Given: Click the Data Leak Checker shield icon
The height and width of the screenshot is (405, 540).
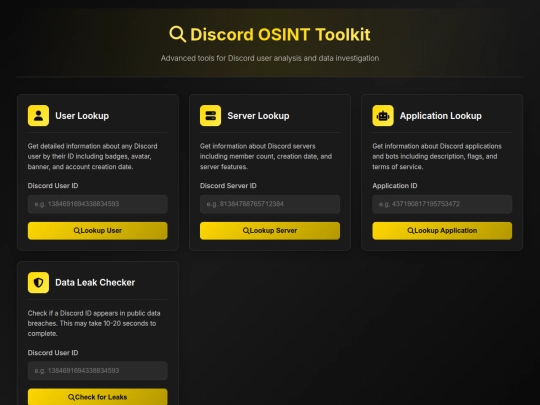Looking at the screenshot, I should tap(38, 282).
